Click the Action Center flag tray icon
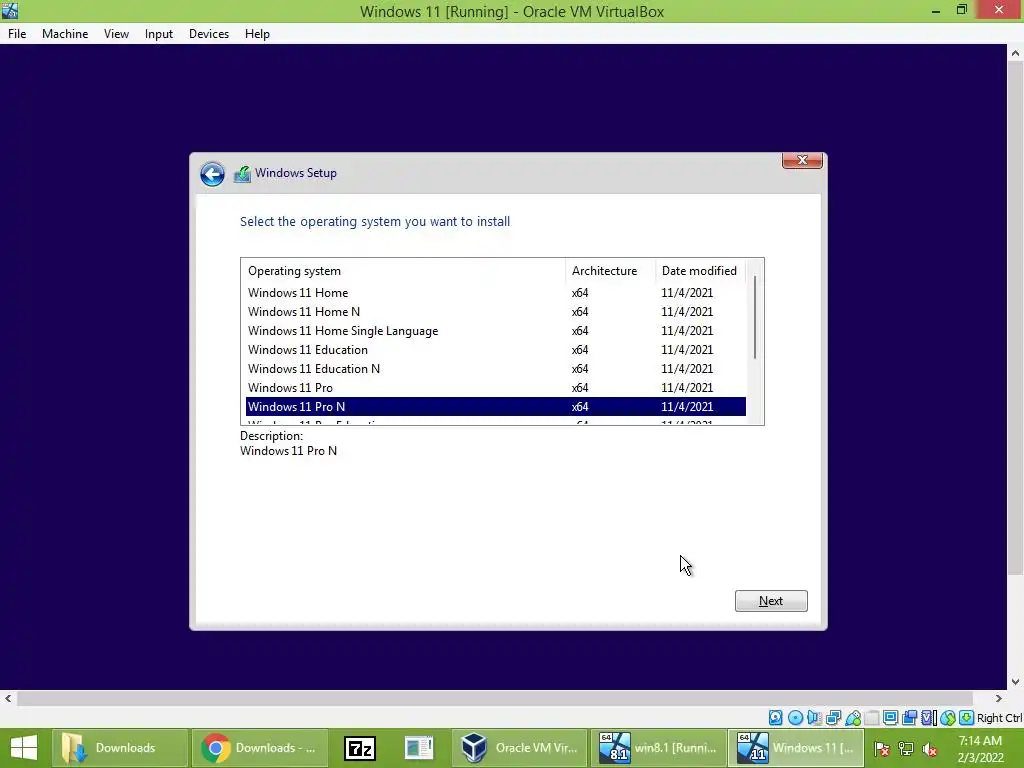This screenshot has width=1024, height=768. [x=882, y=748]
